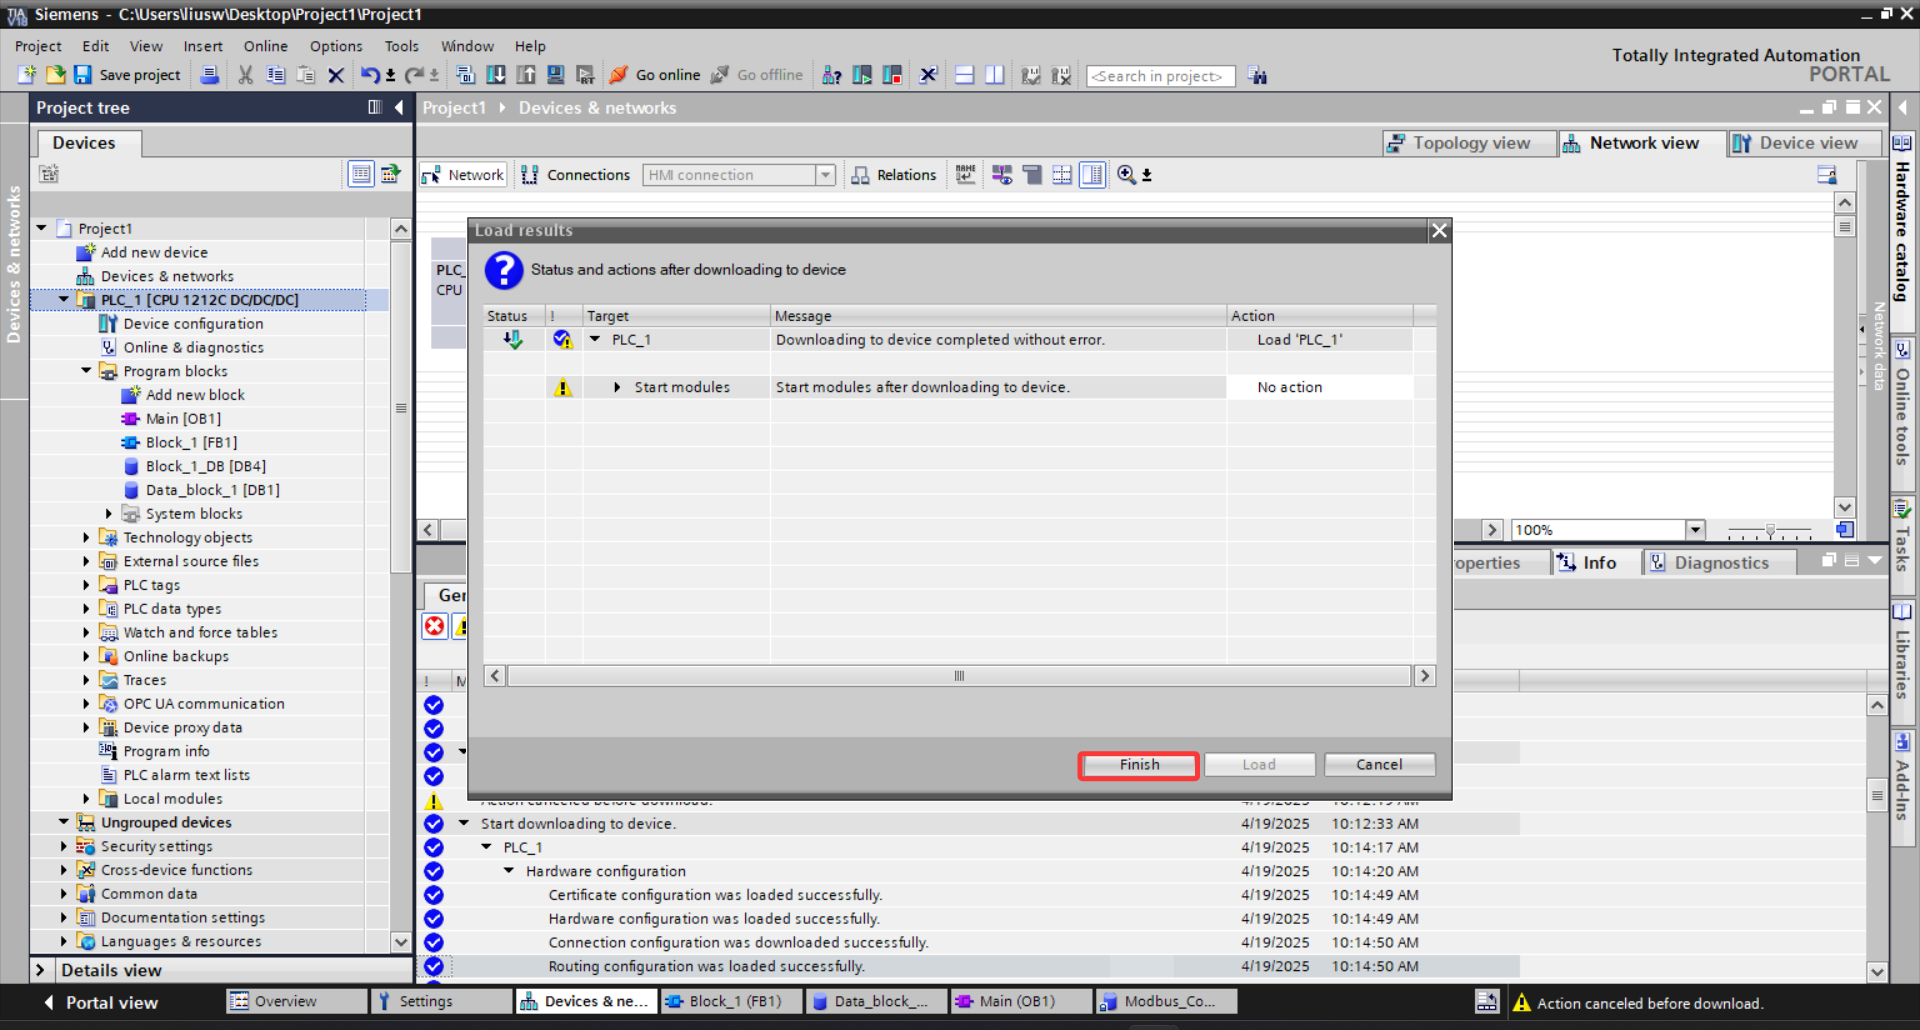Expand Start modules row in Load results

click(617, 387)
